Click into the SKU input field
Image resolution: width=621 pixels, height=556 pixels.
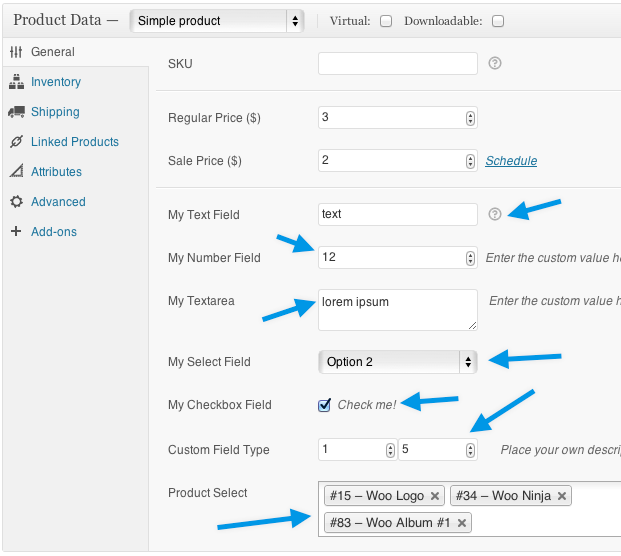tap(398, 63)
